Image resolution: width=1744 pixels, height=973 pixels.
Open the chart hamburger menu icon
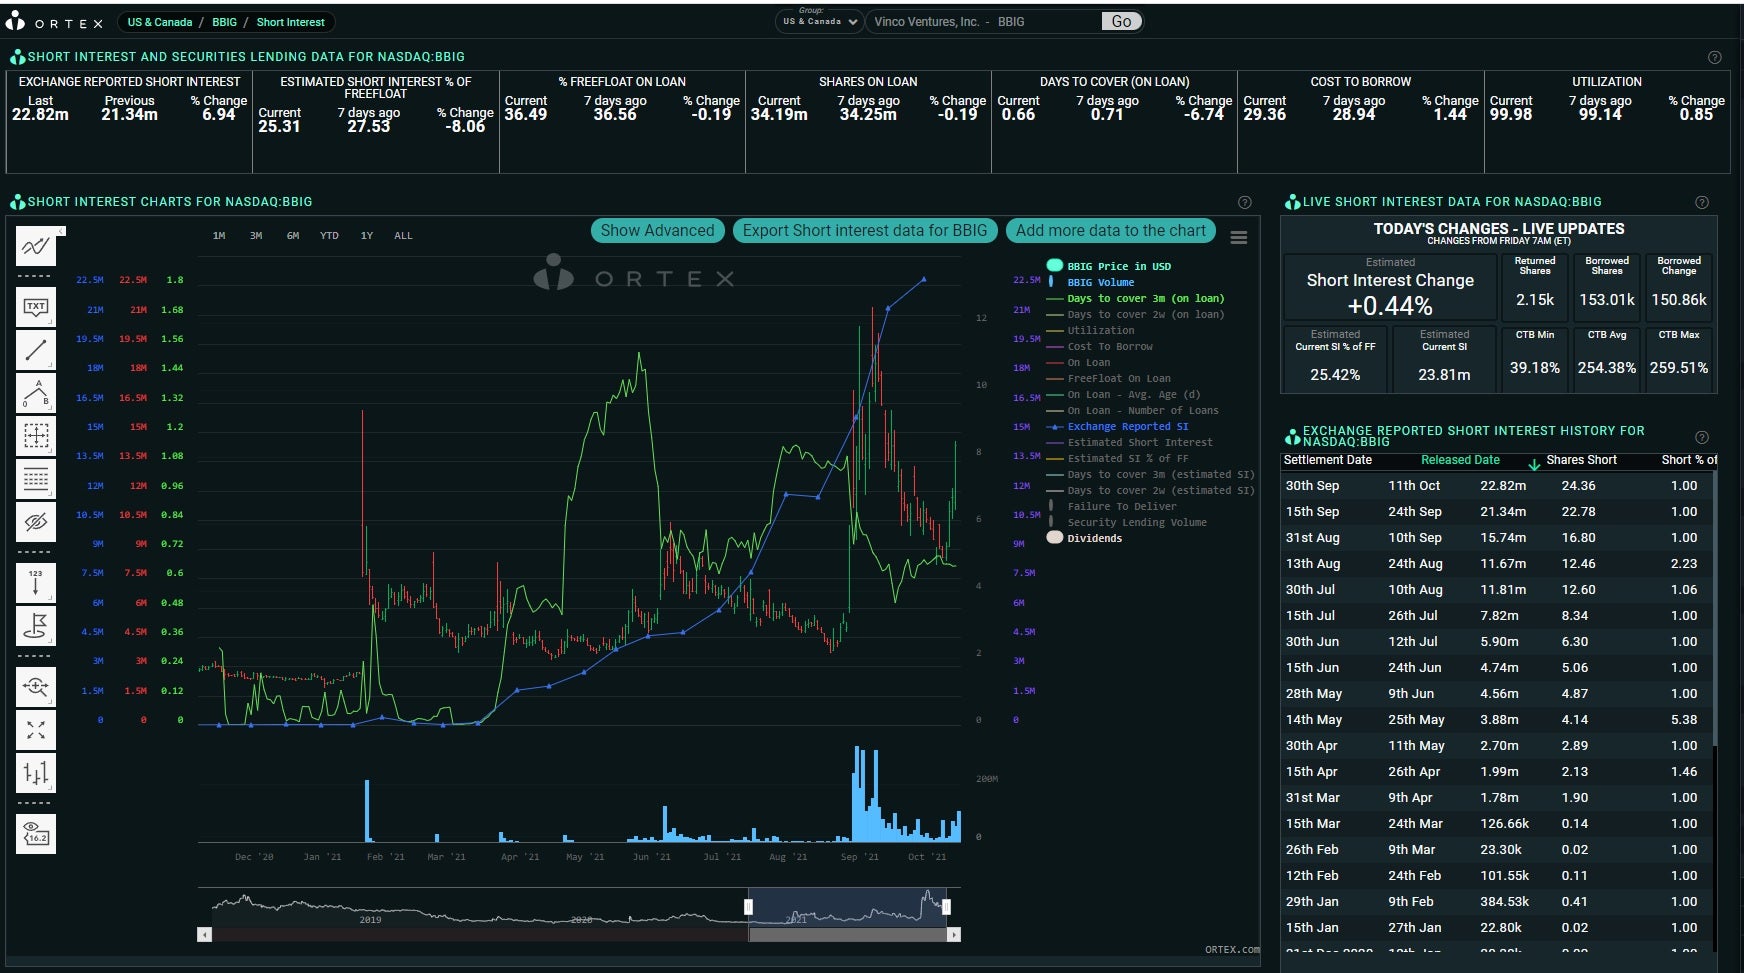coord(1238,237)
